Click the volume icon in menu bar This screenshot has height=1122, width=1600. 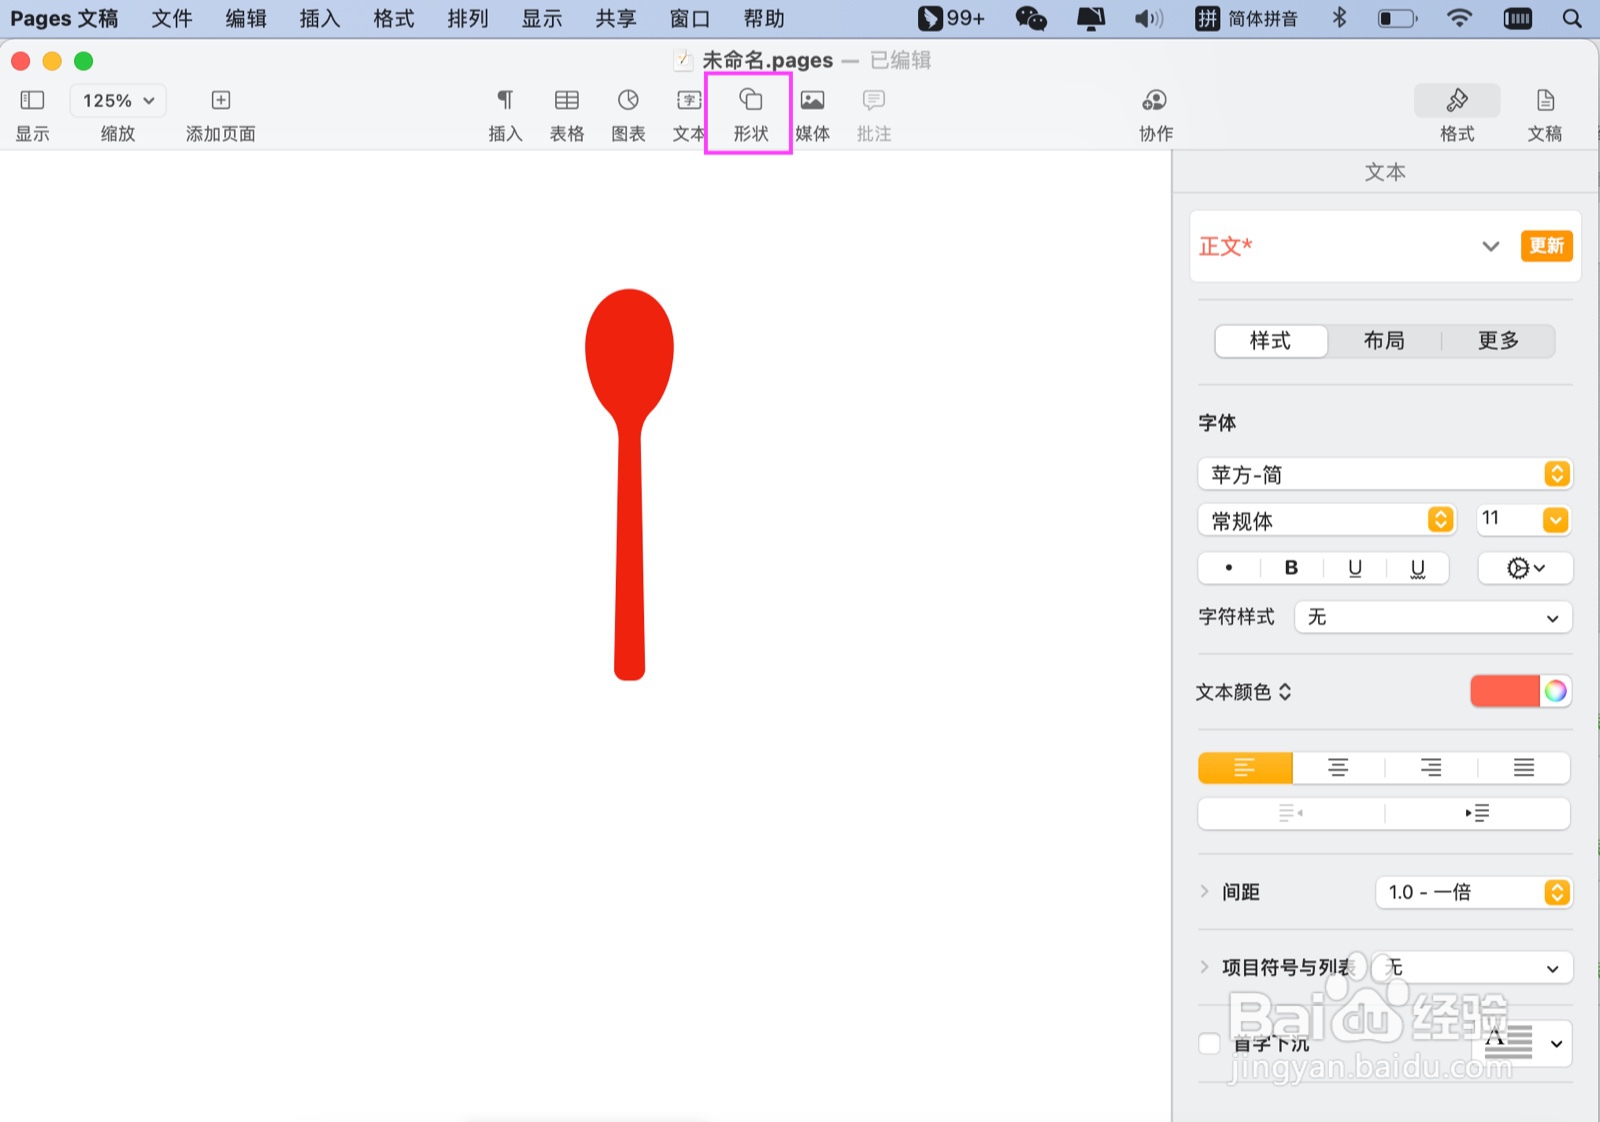point(1149,18)
